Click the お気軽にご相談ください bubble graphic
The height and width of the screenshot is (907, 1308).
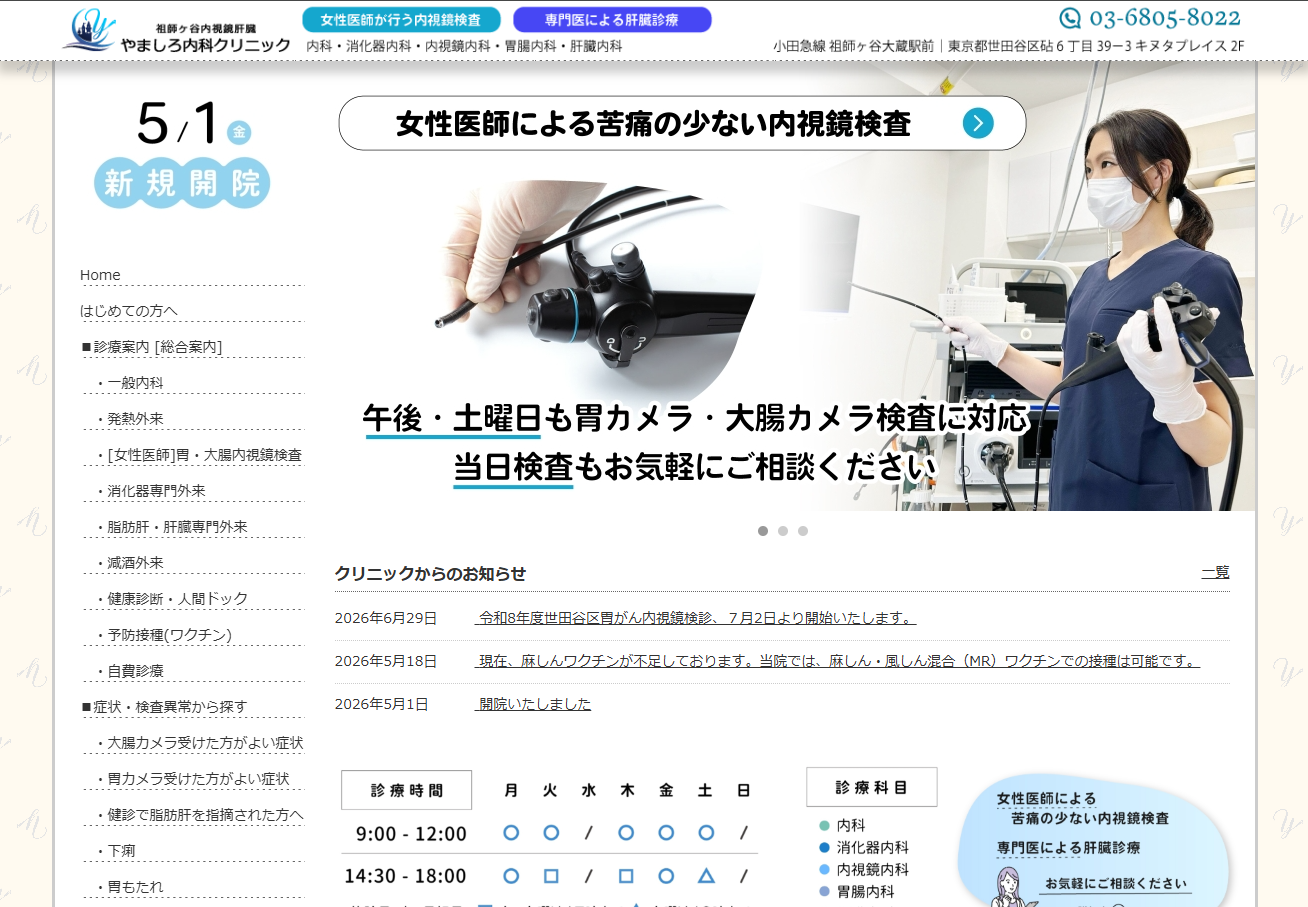[x=1094, y=840]
